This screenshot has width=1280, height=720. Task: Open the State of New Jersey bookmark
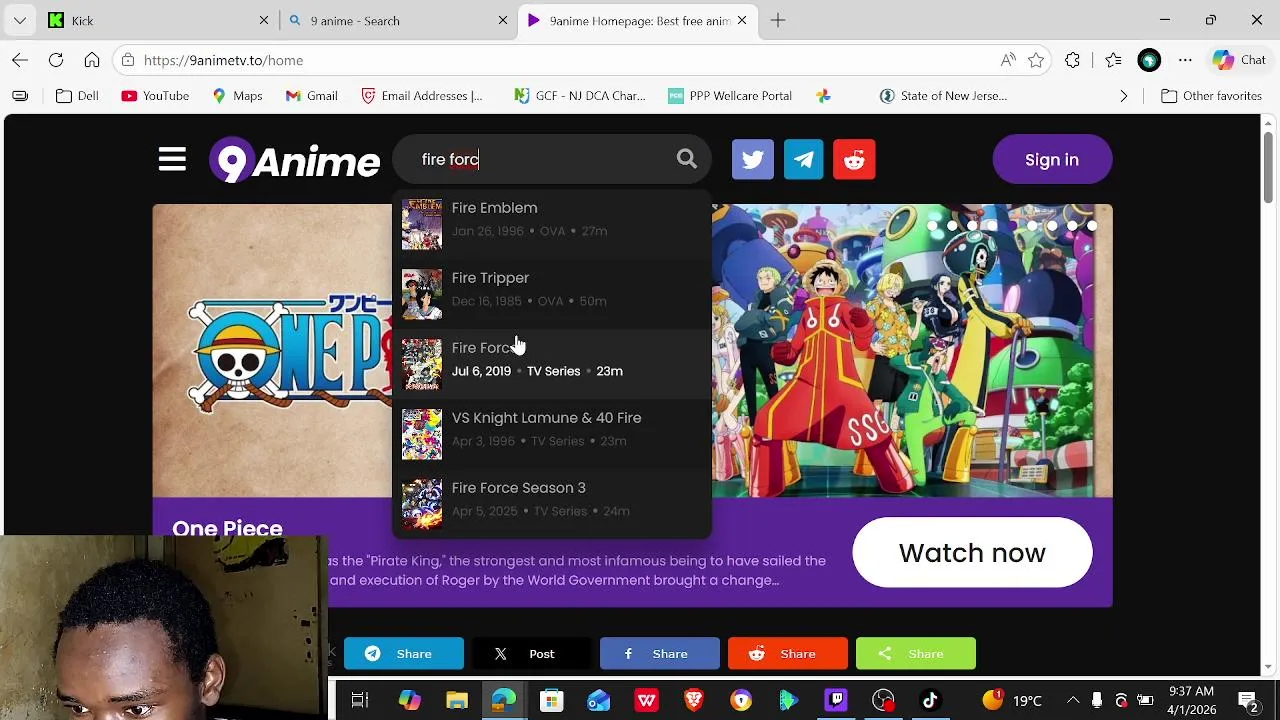pos(943,96)
